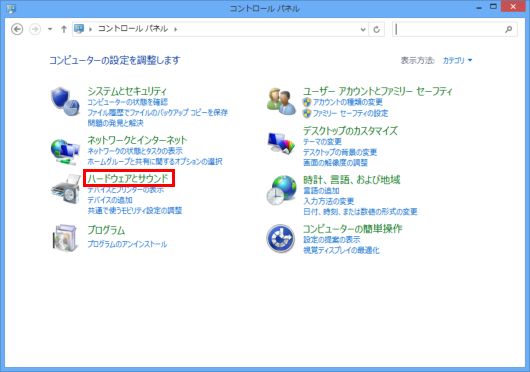Viewport: 530px width, 372px height.
Task: Click the Desktop Customization monitor icon
Action: [x=281, y=143]
